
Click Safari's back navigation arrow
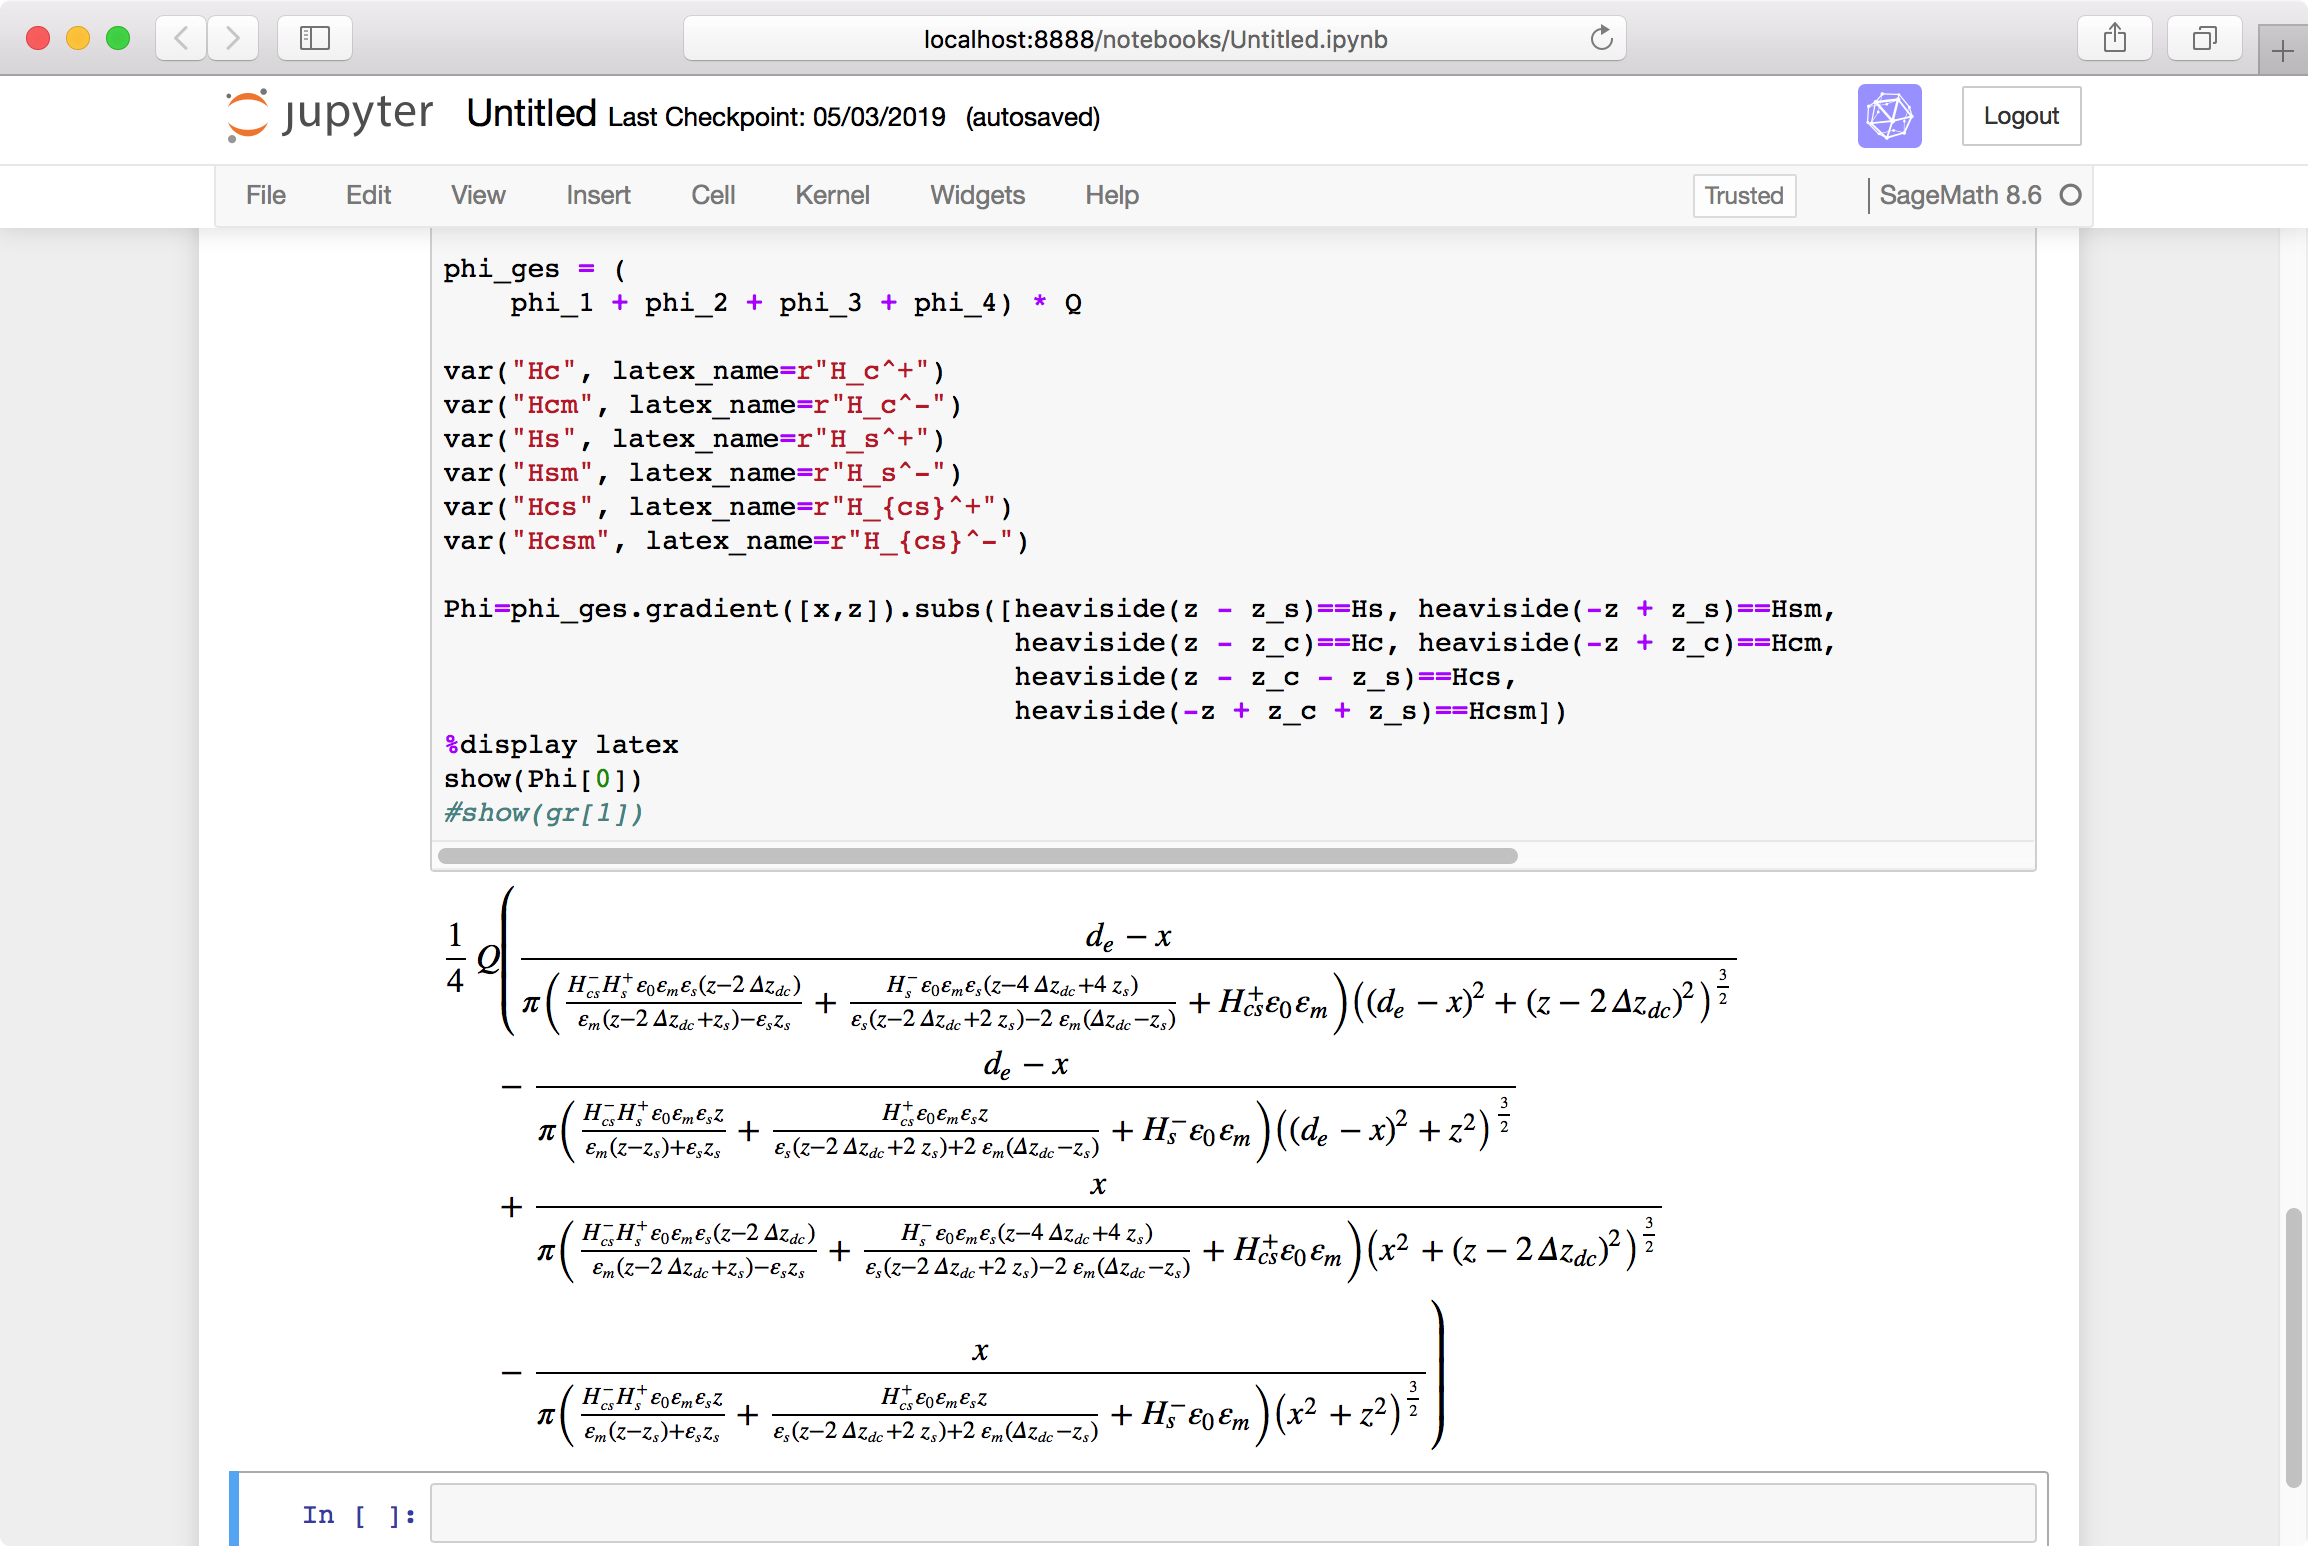[x=181, y=39]
